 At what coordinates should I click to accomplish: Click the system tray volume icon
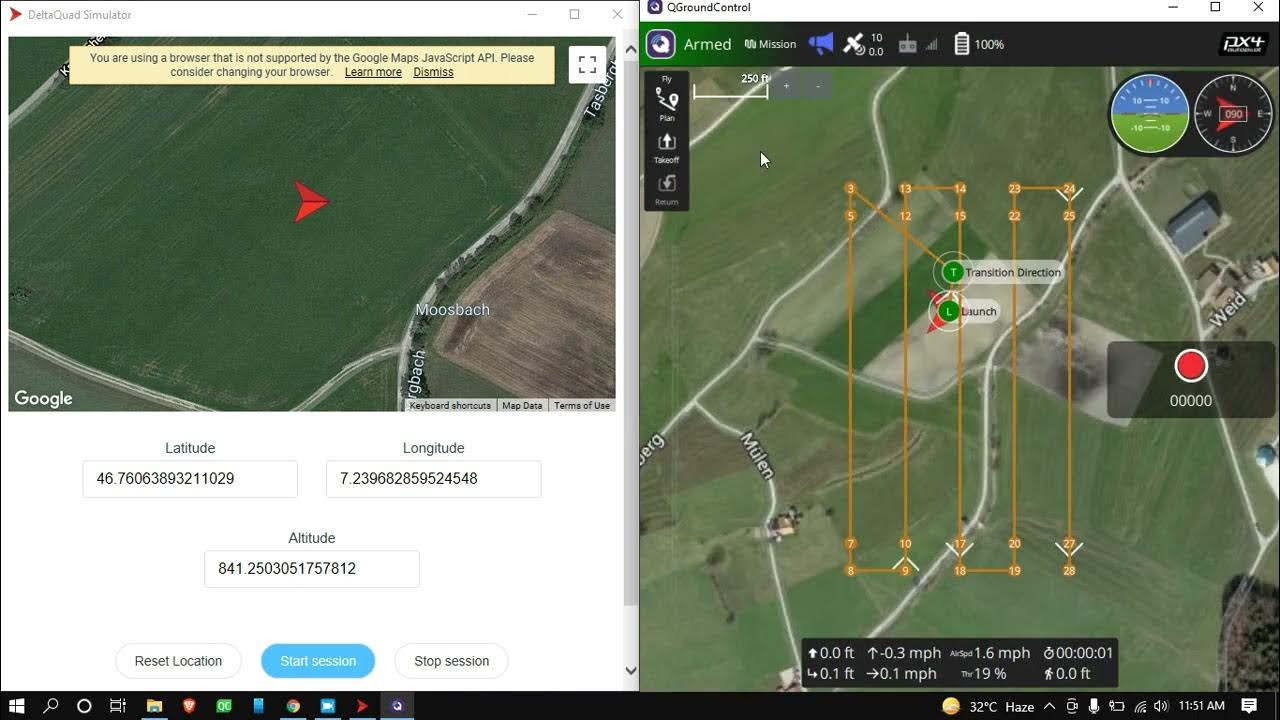pyautogui.click(x=1162, y=706)
